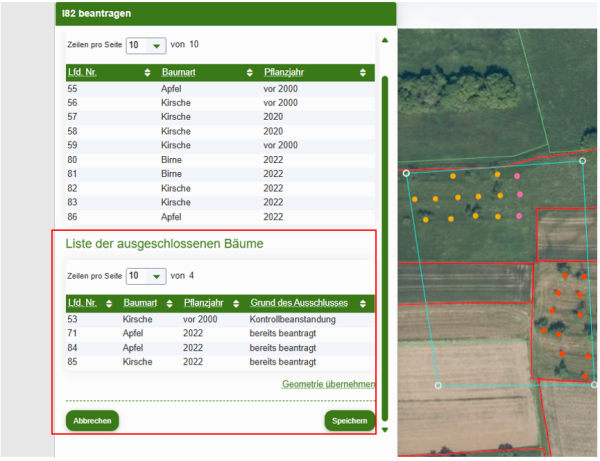The width and height of the screenshot is (600, 461).
Task: Click scrollbar down arrow in panel
Action: click(x=385, y=430)
